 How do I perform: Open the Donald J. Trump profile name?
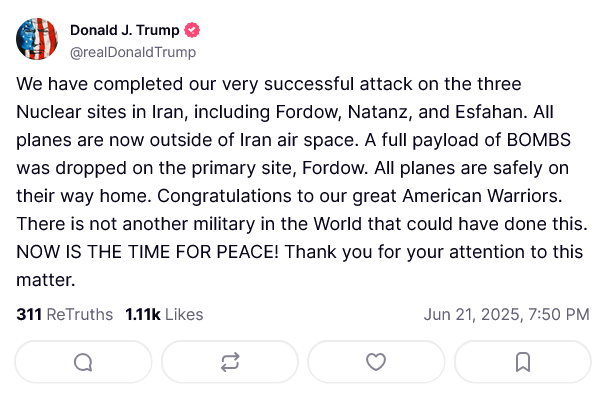click(x=124, y=30)
